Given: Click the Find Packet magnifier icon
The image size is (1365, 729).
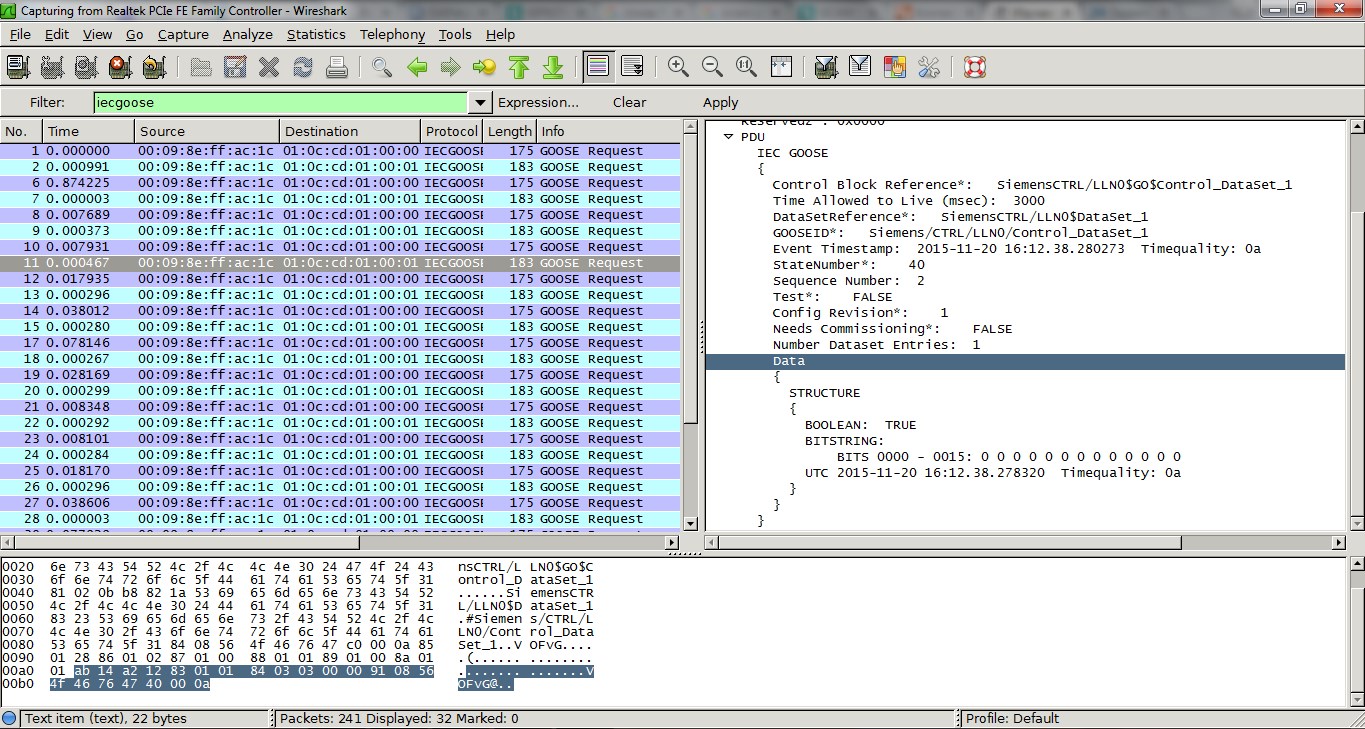Looking at the screenshot, I should [381, 67].
